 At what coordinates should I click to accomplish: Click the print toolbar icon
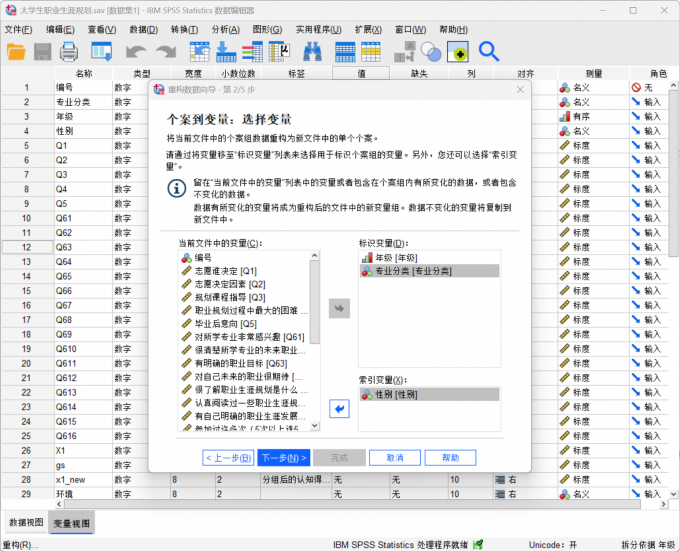tap(69, 52)
